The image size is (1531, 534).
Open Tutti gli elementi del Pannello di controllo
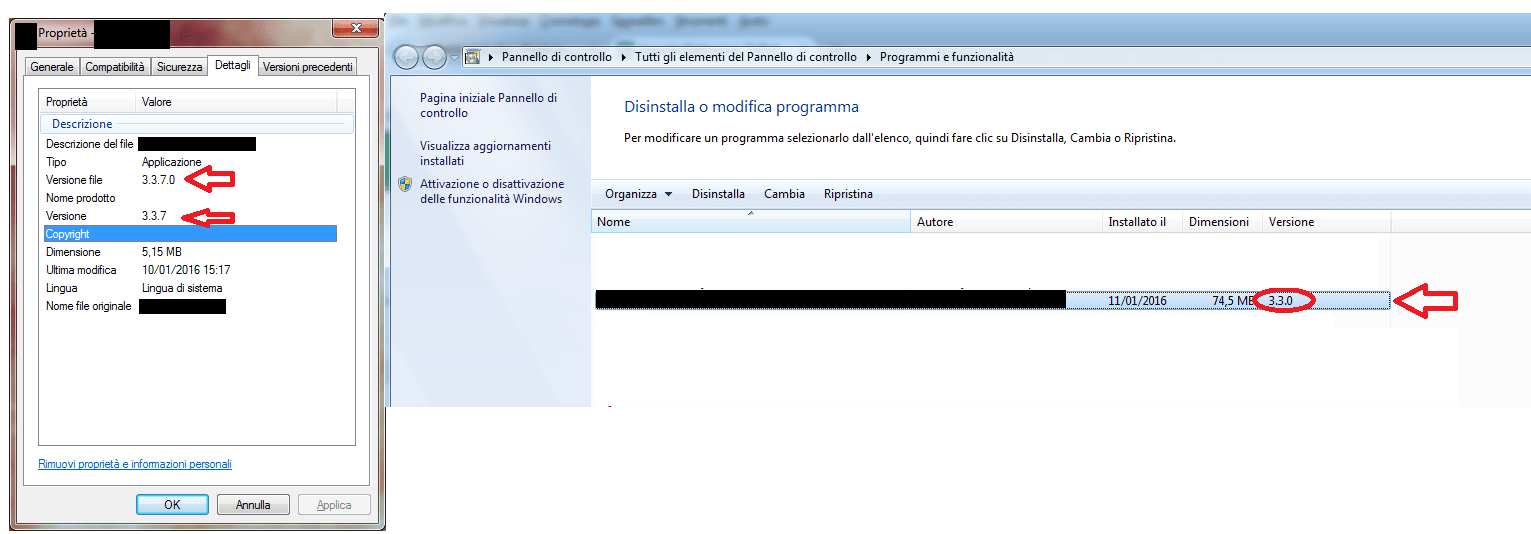pyautogui.click(x=746, y=57)
